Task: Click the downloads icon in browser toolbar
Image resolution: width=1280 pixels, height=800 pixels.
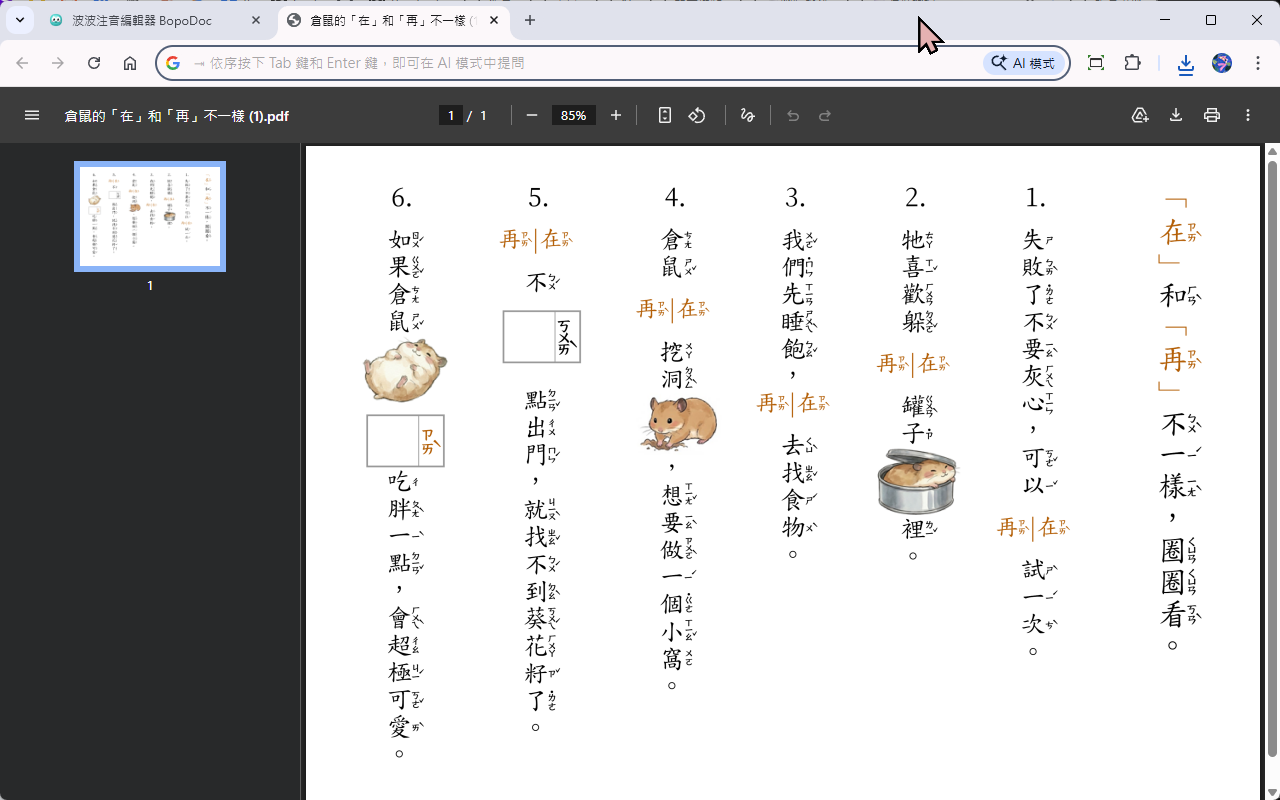Action: (1185, 62)
